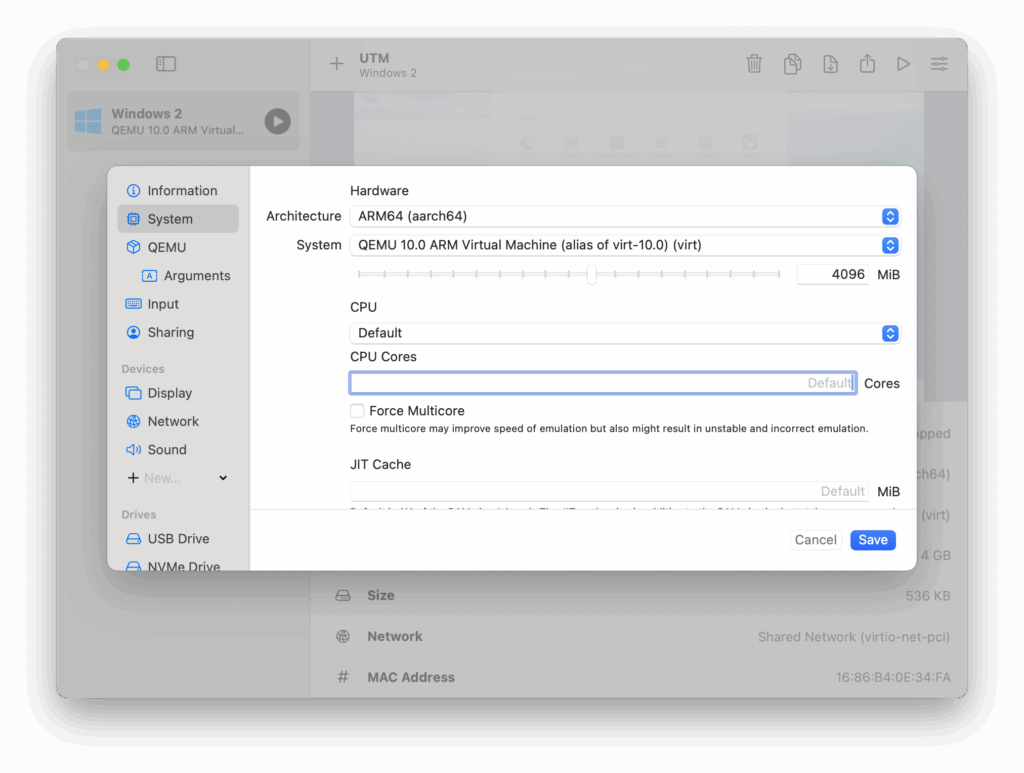Switch to the QEMU settings tab
Screen dimensions: 1024x773
(166, 247)
